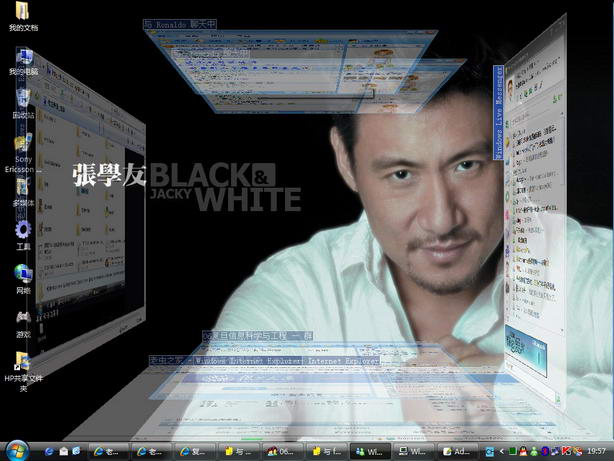Open the 我的电脑 desktop icon
The width and height of the screenshot is (614, 461).
22,58
